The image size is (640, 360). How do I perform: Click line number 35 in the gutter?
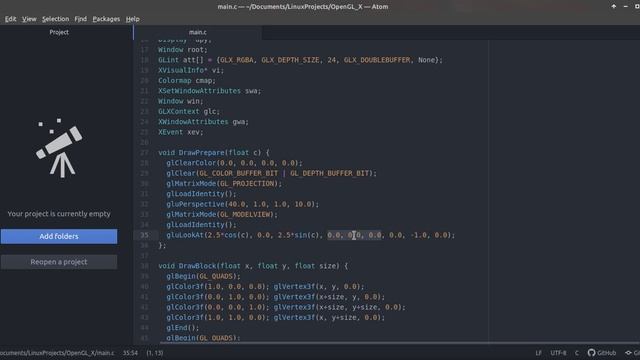point(144,235)
